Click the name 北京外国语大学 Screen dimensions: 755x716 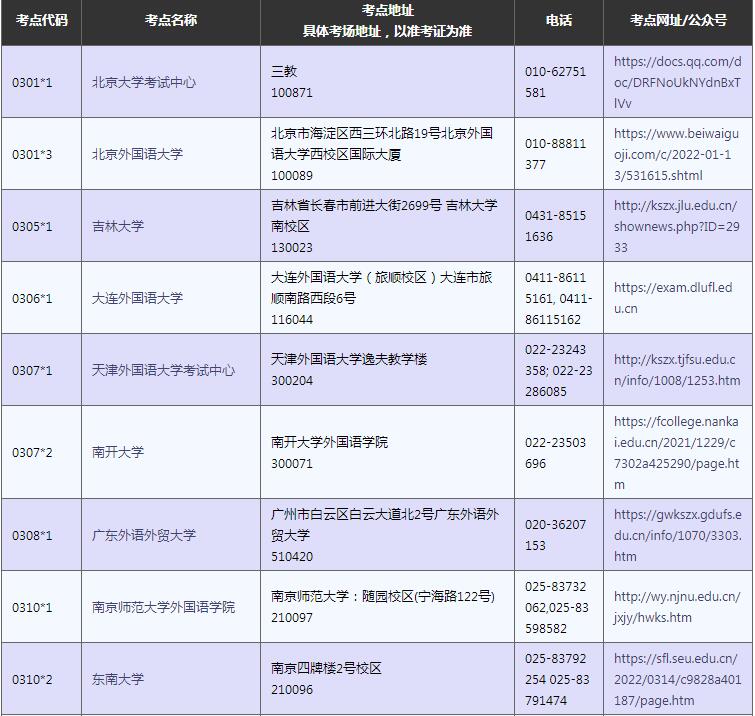pos(137,154)
